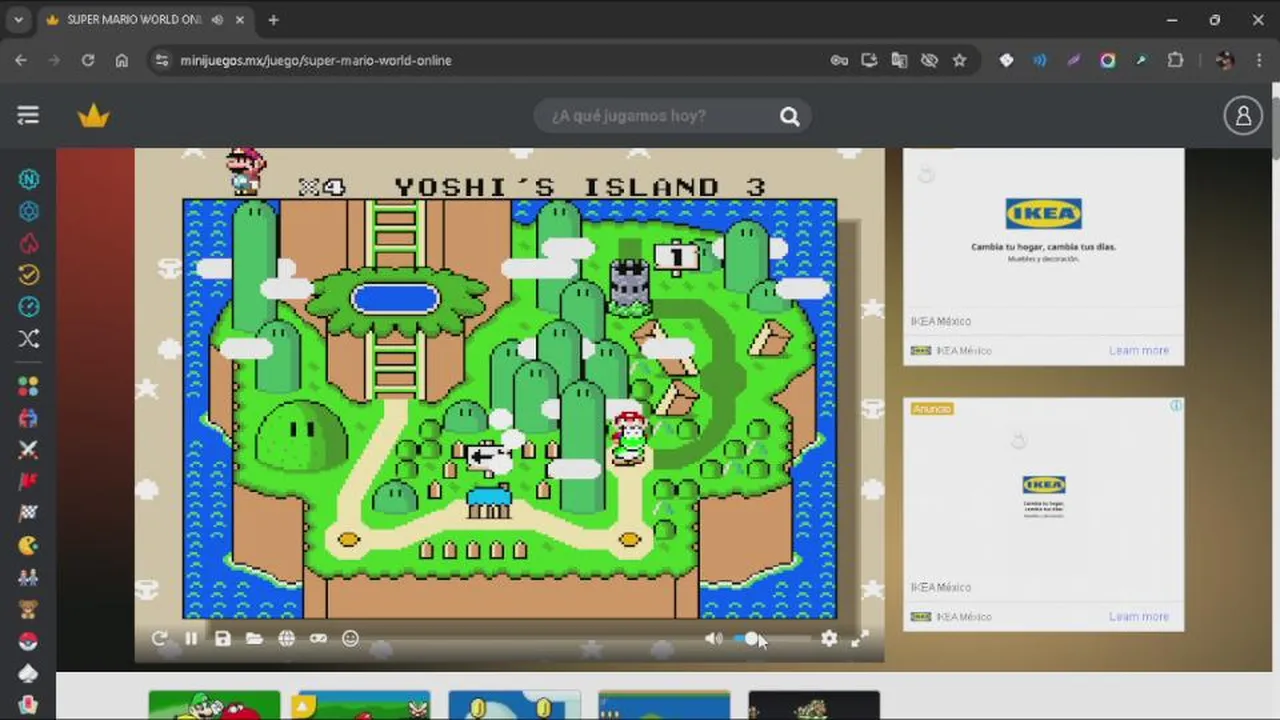Open gamepad control settings in emulator bar
The height and width of the screenshot is (720, 1280).
point(318,638)
